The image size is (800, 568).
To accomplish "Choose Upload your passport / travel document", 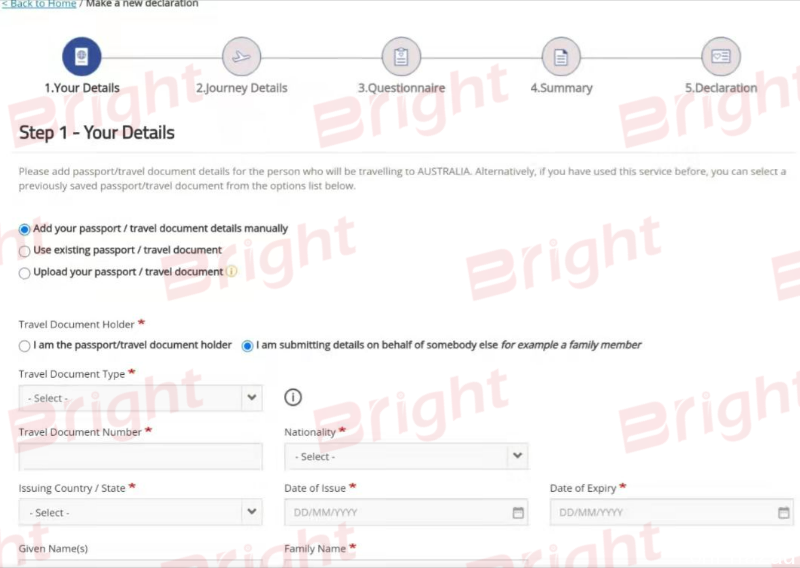I will (x=24, y=273).
